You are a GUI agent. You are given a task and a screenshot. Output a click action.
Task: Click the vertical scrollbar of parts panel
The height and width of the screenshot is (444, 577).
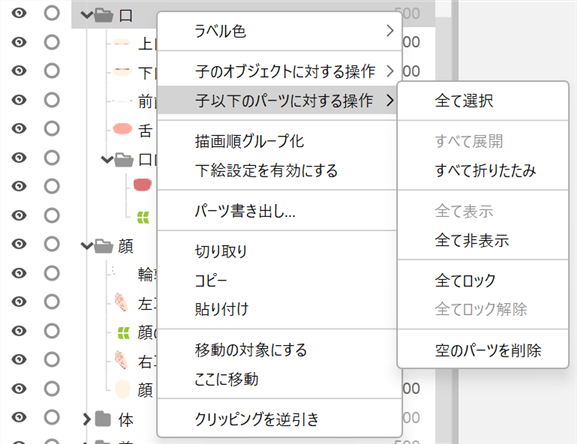tap(455, 222)
